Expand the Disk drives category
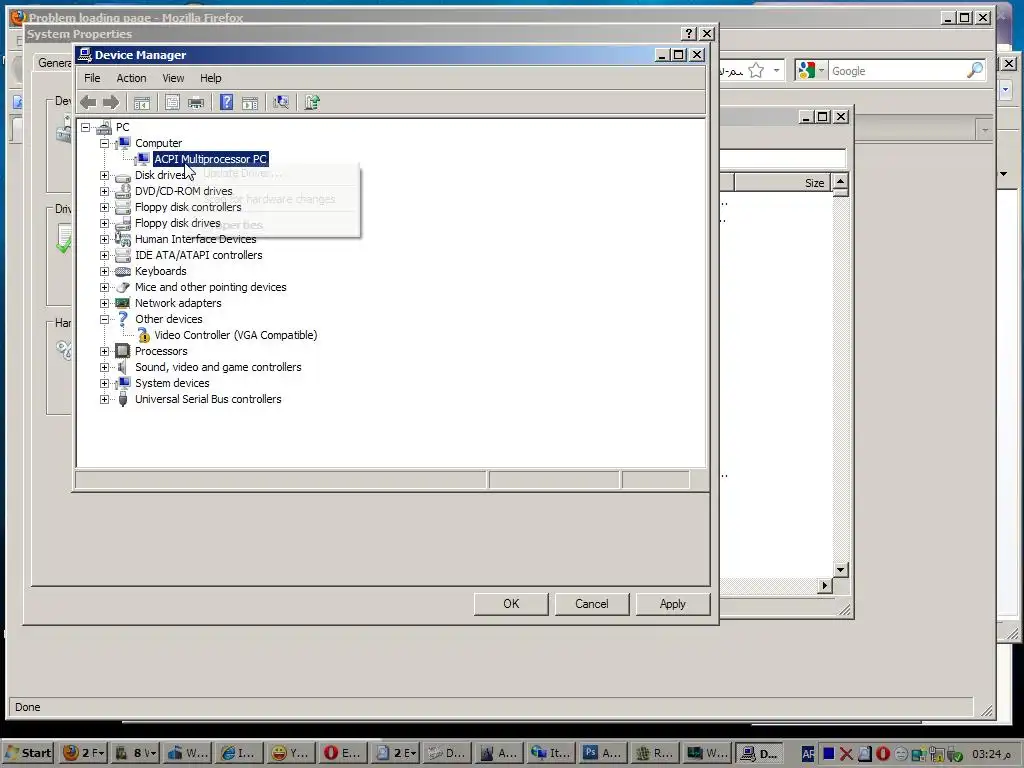The image size is (1024, 768). (104, 175)
